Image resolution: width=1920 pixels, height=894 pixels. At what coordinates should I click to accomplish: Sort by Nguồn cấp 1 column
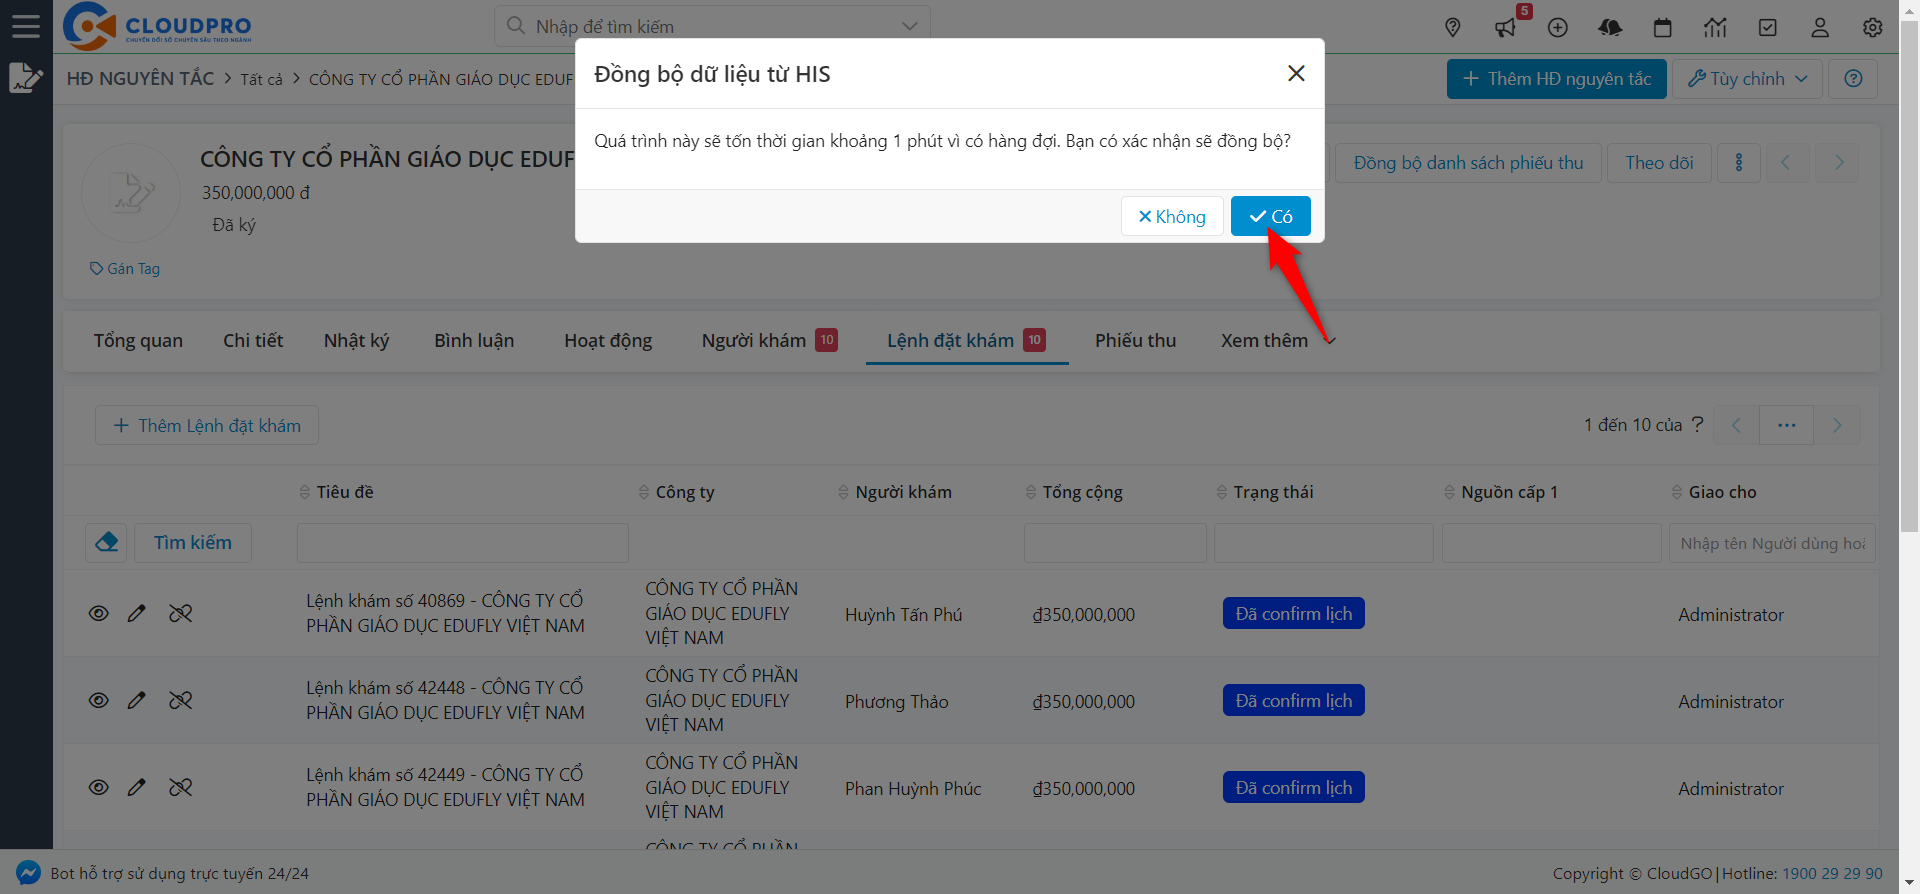click(1501, 492)
